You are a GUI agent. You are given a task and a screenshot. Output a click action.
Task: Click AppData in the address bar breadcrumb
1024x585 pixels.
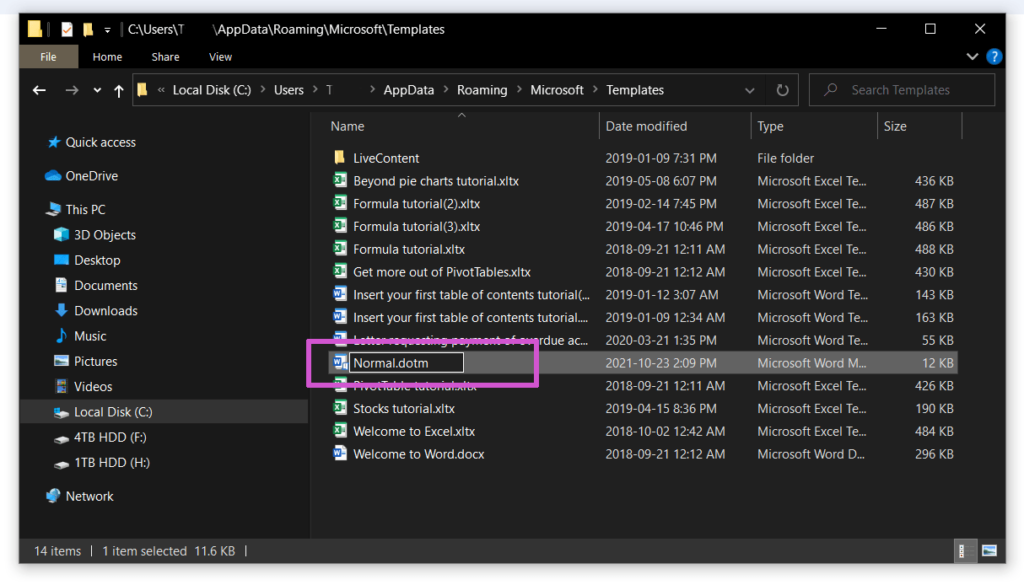[x=409, y=90]
